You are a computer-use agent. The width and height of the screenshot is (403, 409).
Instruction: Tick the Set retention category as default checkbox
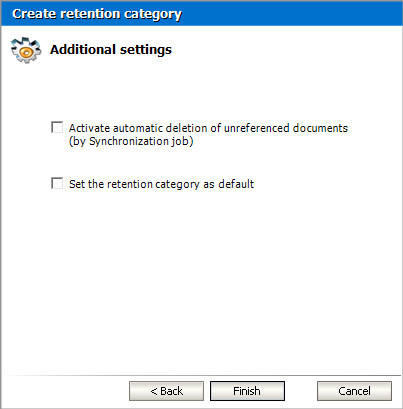(57, 183)
